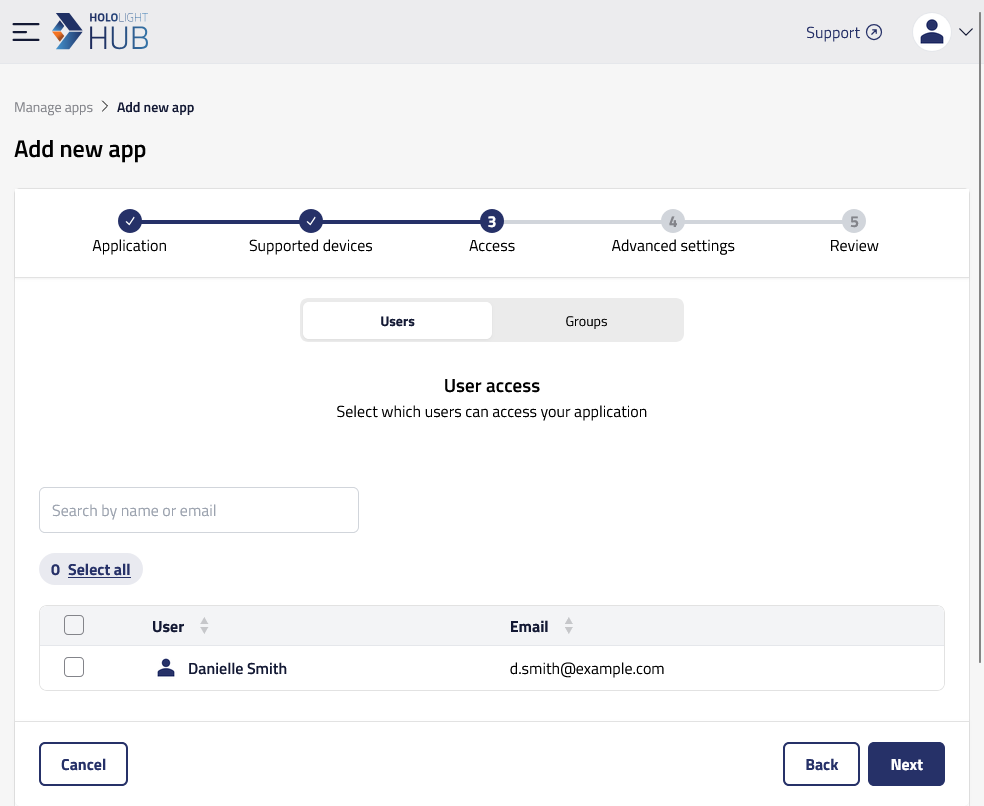
Task: Select step 5 Review circle
Action: pyautogui.click(x=854, y=221)
